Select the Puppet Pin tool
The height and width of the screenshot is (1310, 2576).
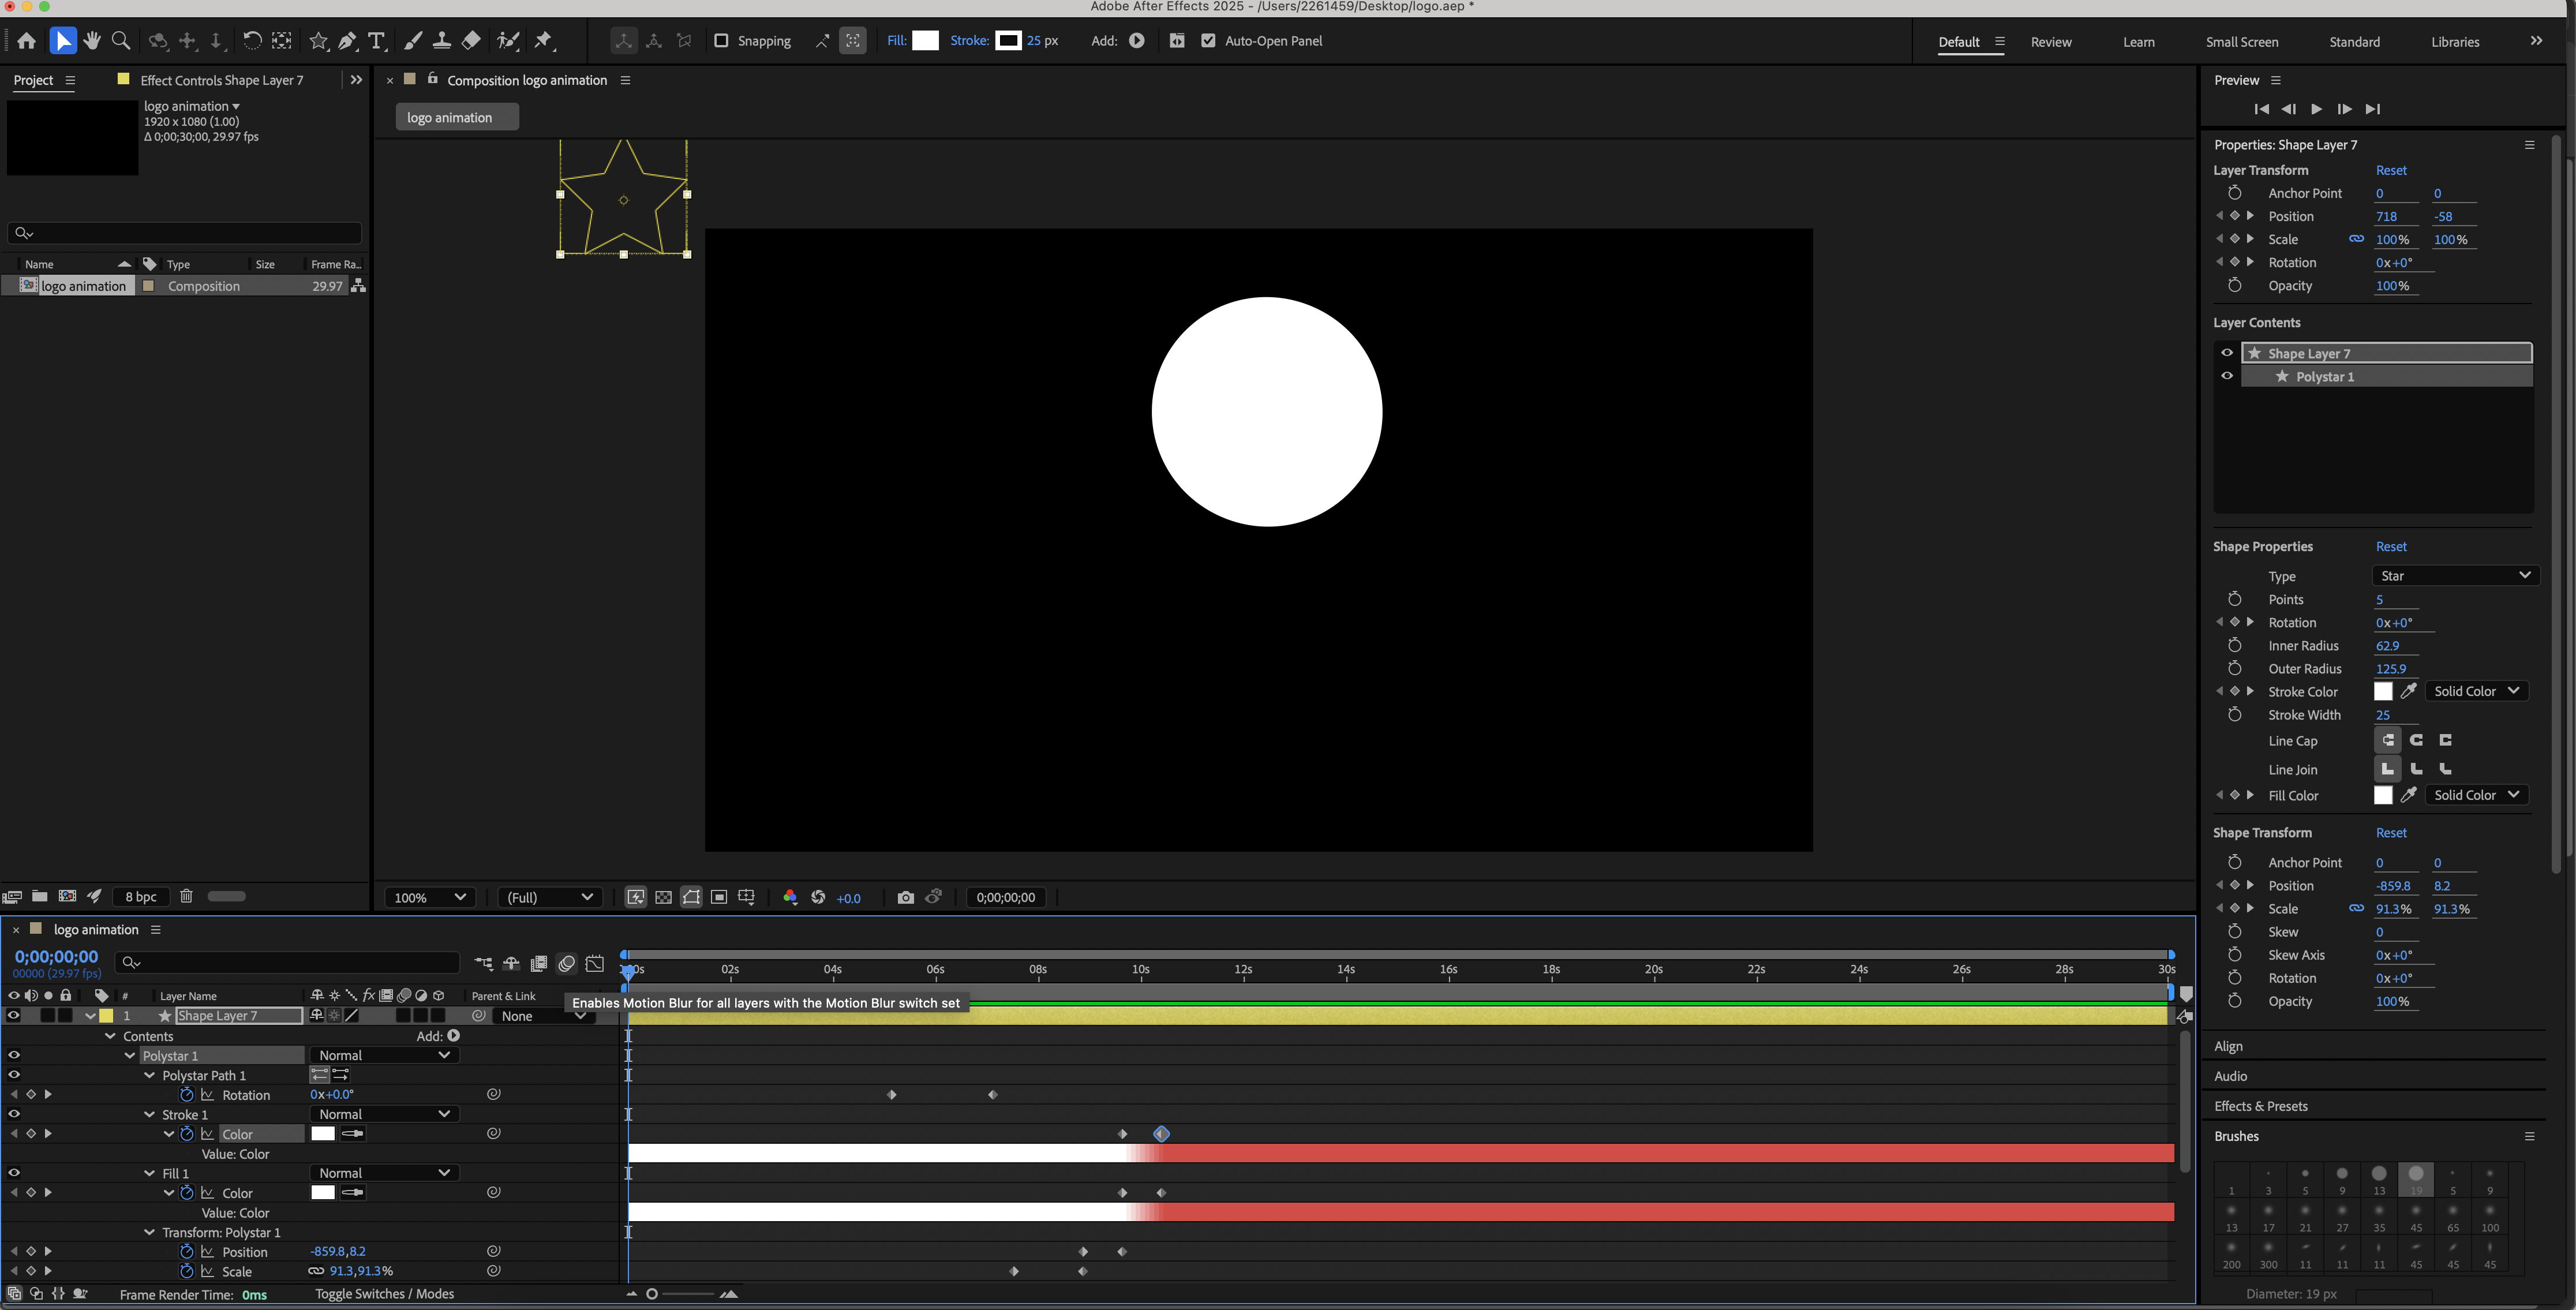point(543,41)
